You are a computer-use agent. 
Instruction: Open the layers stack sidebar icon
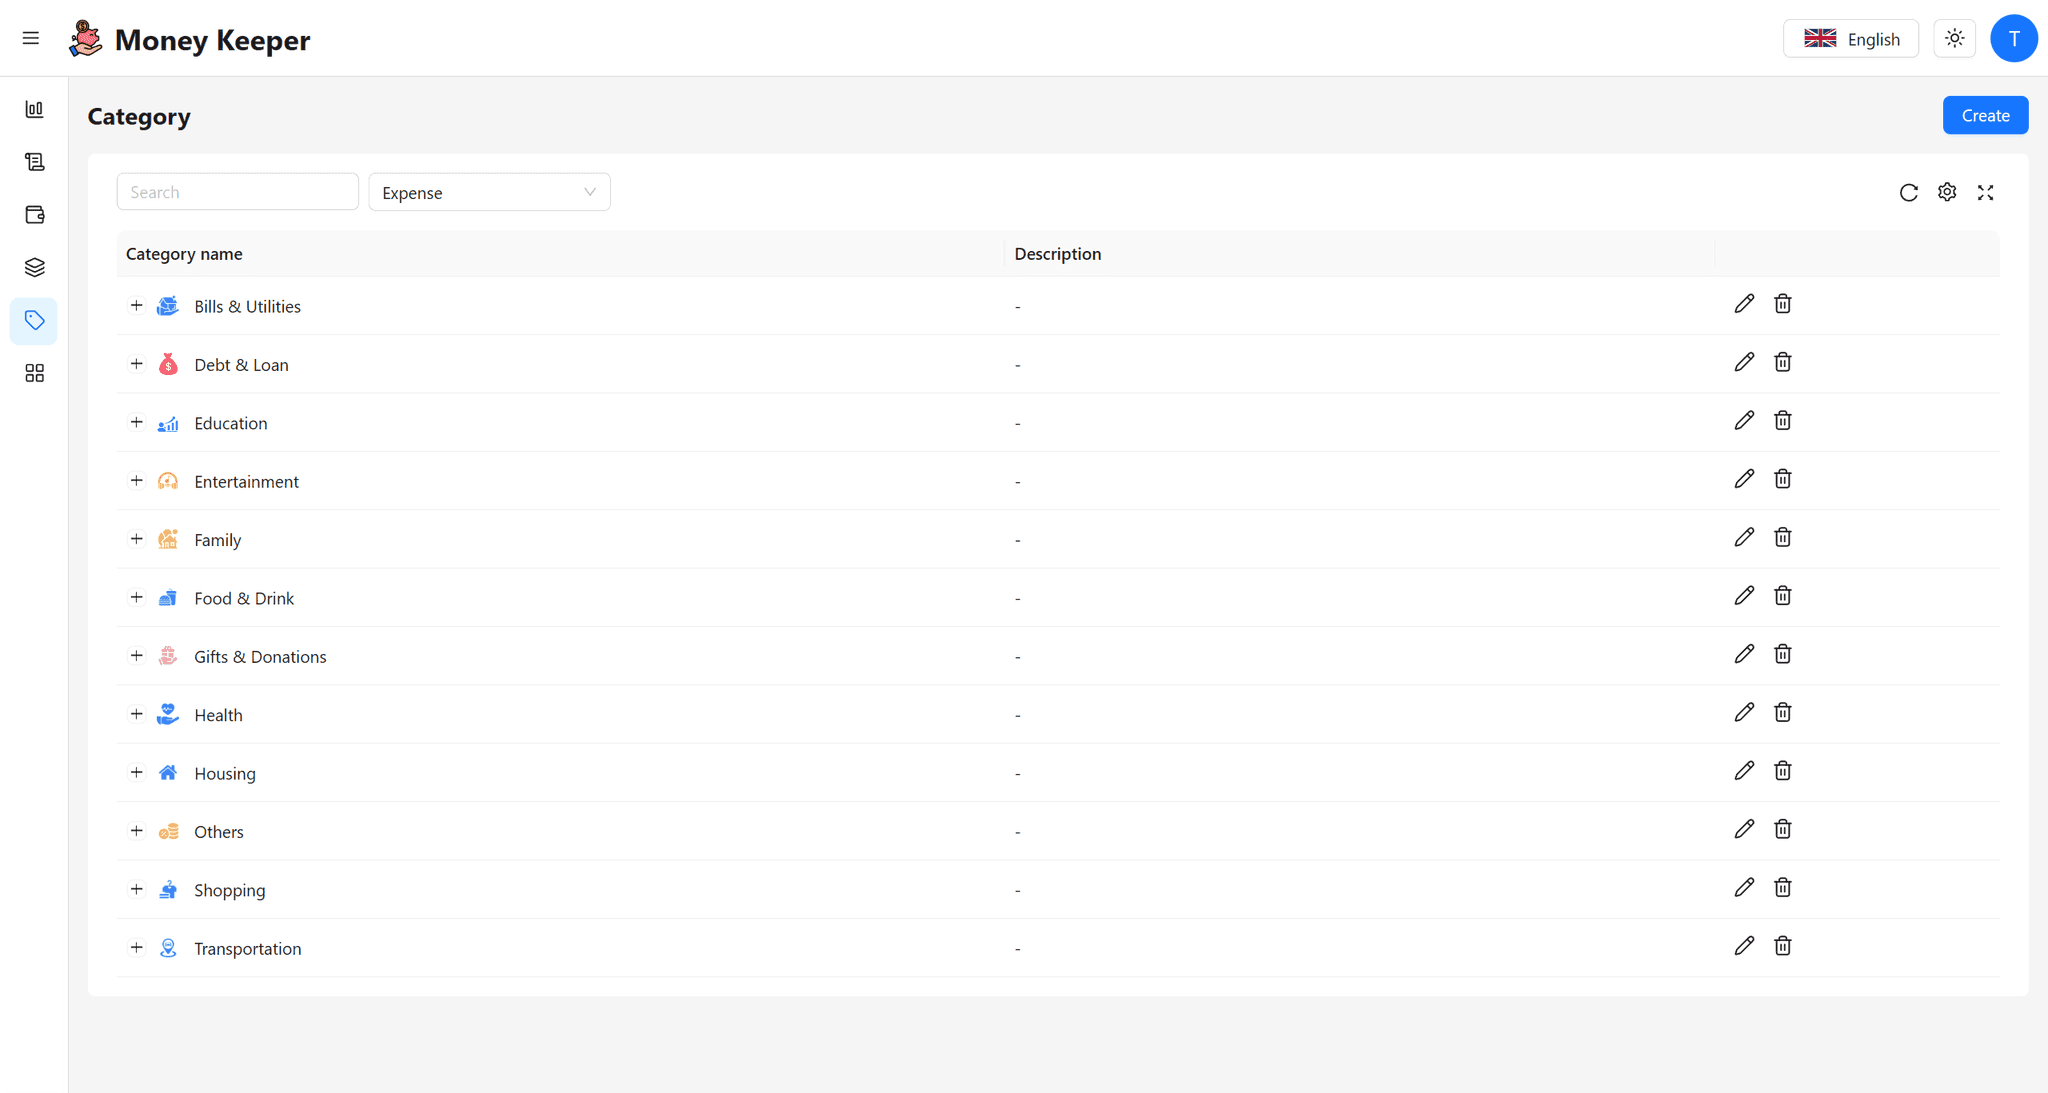34,267
